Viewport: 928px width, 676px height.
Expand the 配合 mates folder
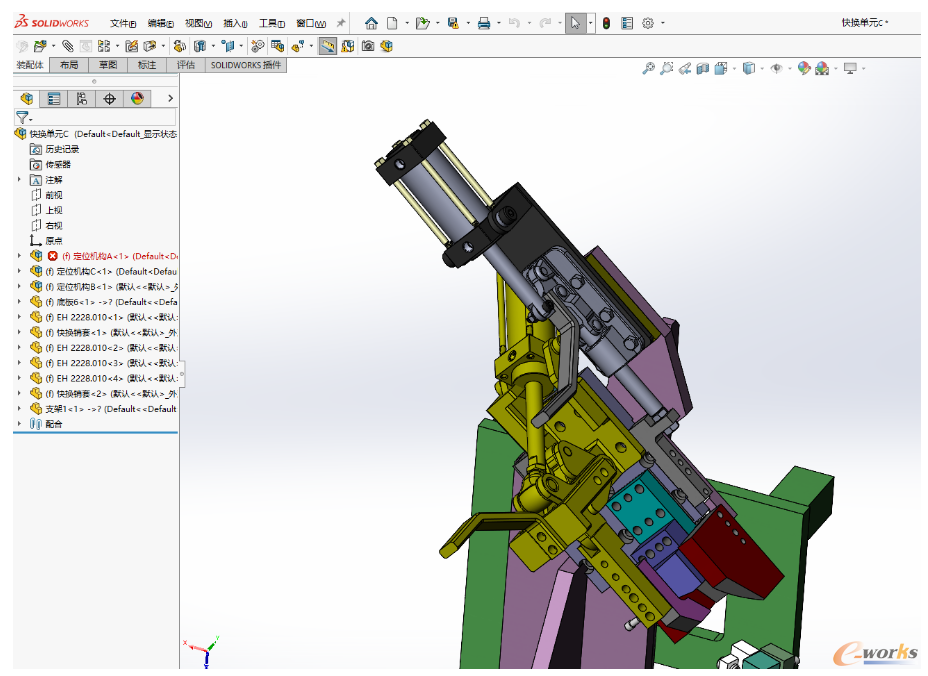click(20, 424)
